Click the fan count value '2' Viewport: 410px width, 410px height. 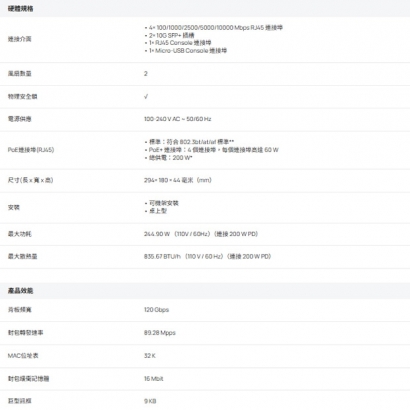click(x=146, y=74)
